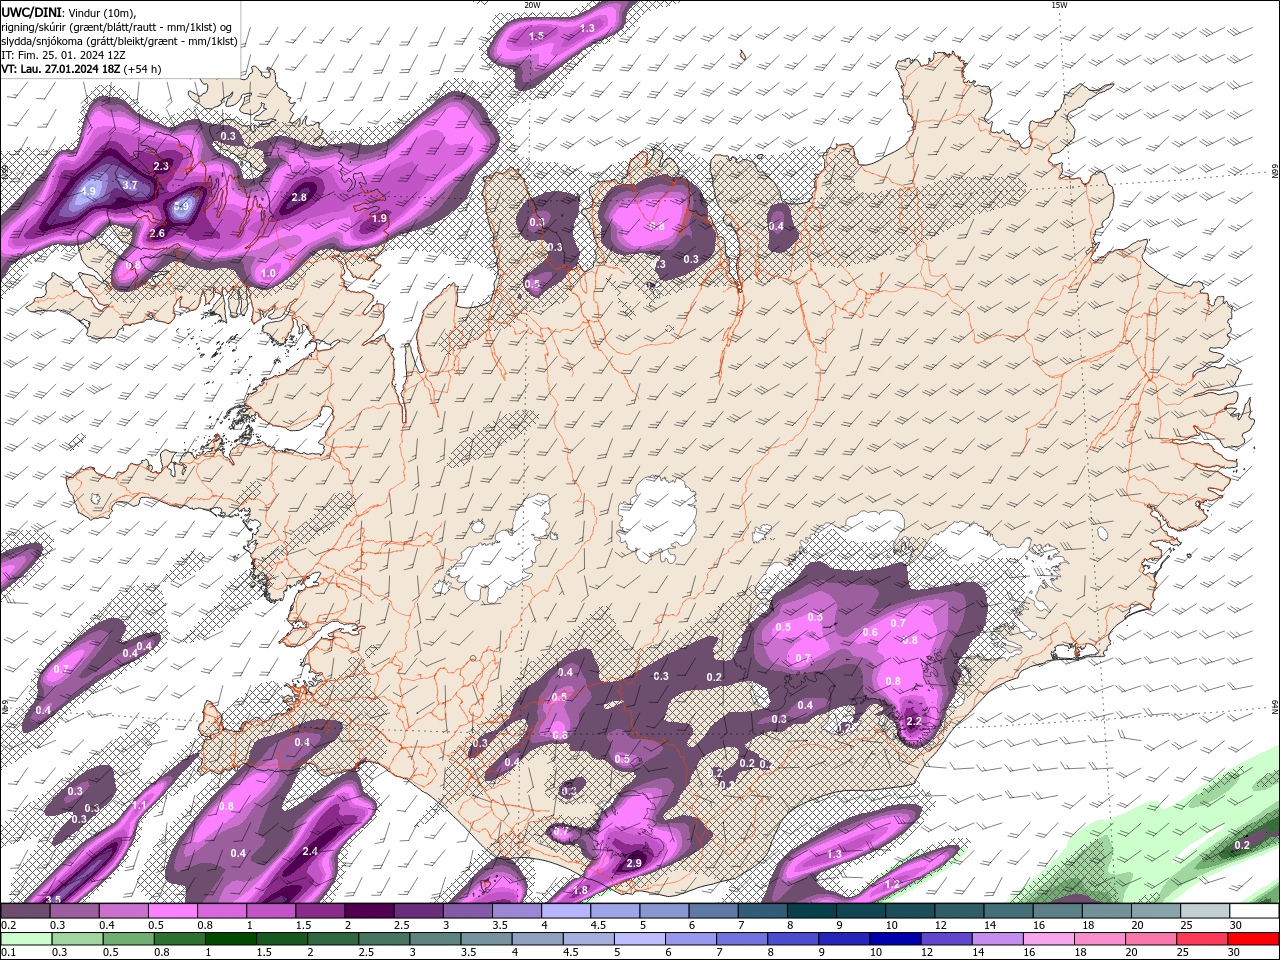Image resolution: width=1280 pixels, height=960 pixels.
Task: Click the 'slydda/snjókoma (grátt/bleikt/grænt' description line
Action: point(119,40)
